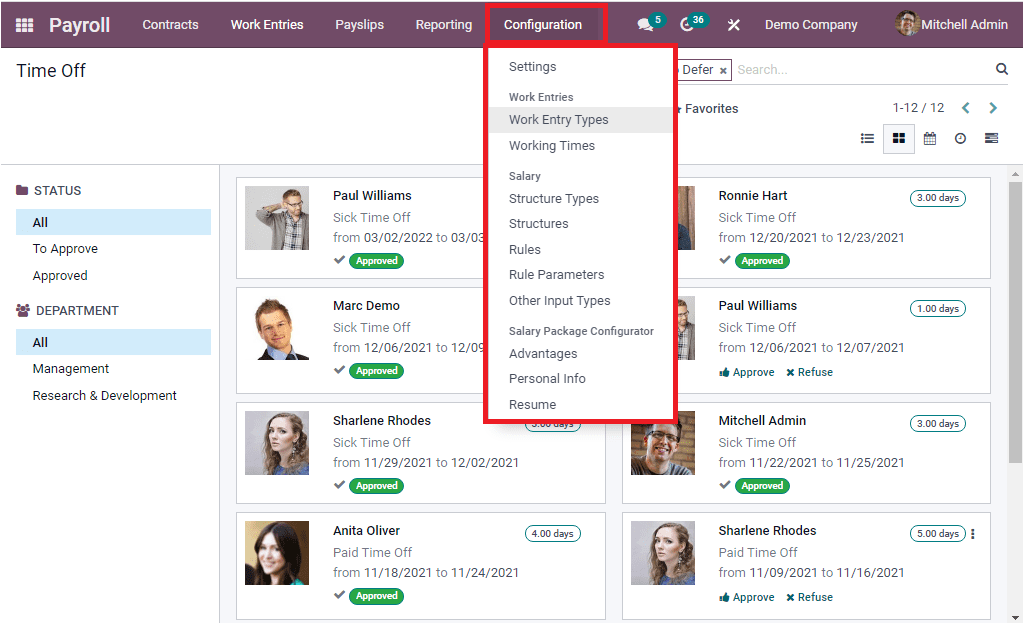Switch to calendar view
The width and height of the screenshot is (1024, 624).
929,138
